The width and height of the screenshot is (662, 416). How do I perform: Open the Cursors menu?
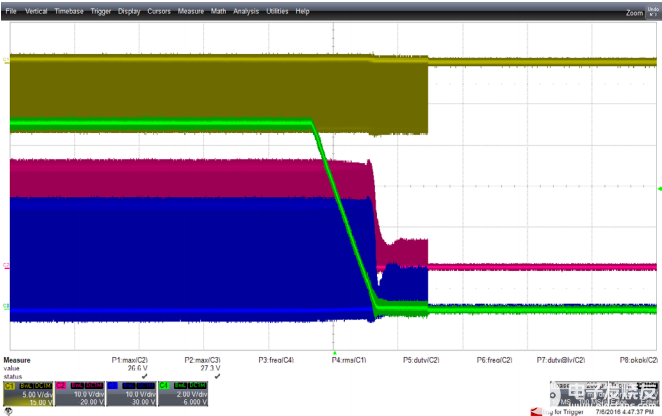coord(159,11)
